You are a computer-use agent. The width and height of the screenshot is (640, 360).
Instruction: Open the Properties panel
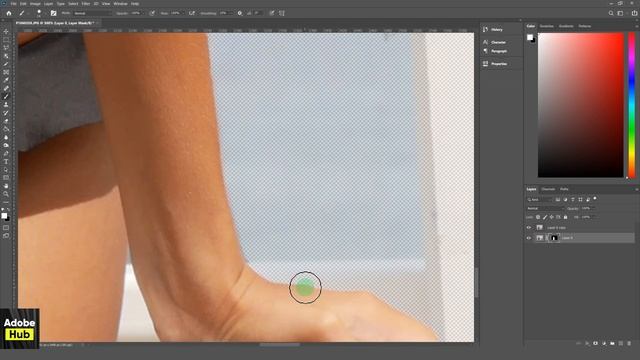[x=499, y=64]
